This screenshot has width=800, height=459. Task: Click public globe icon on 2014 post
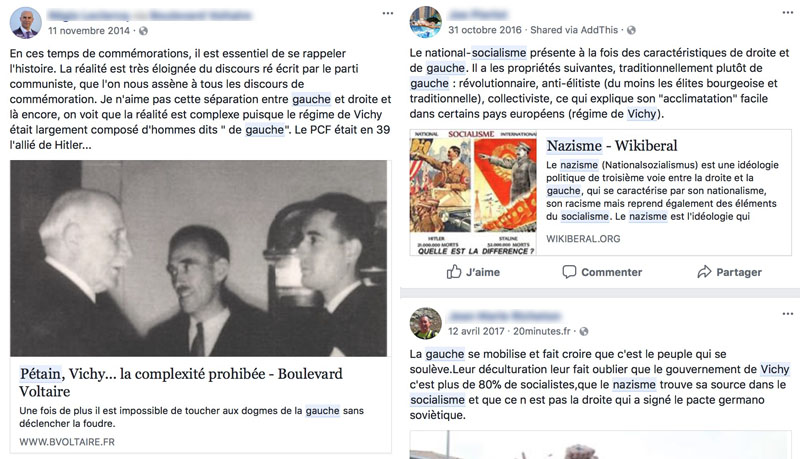tap(143, 31)
